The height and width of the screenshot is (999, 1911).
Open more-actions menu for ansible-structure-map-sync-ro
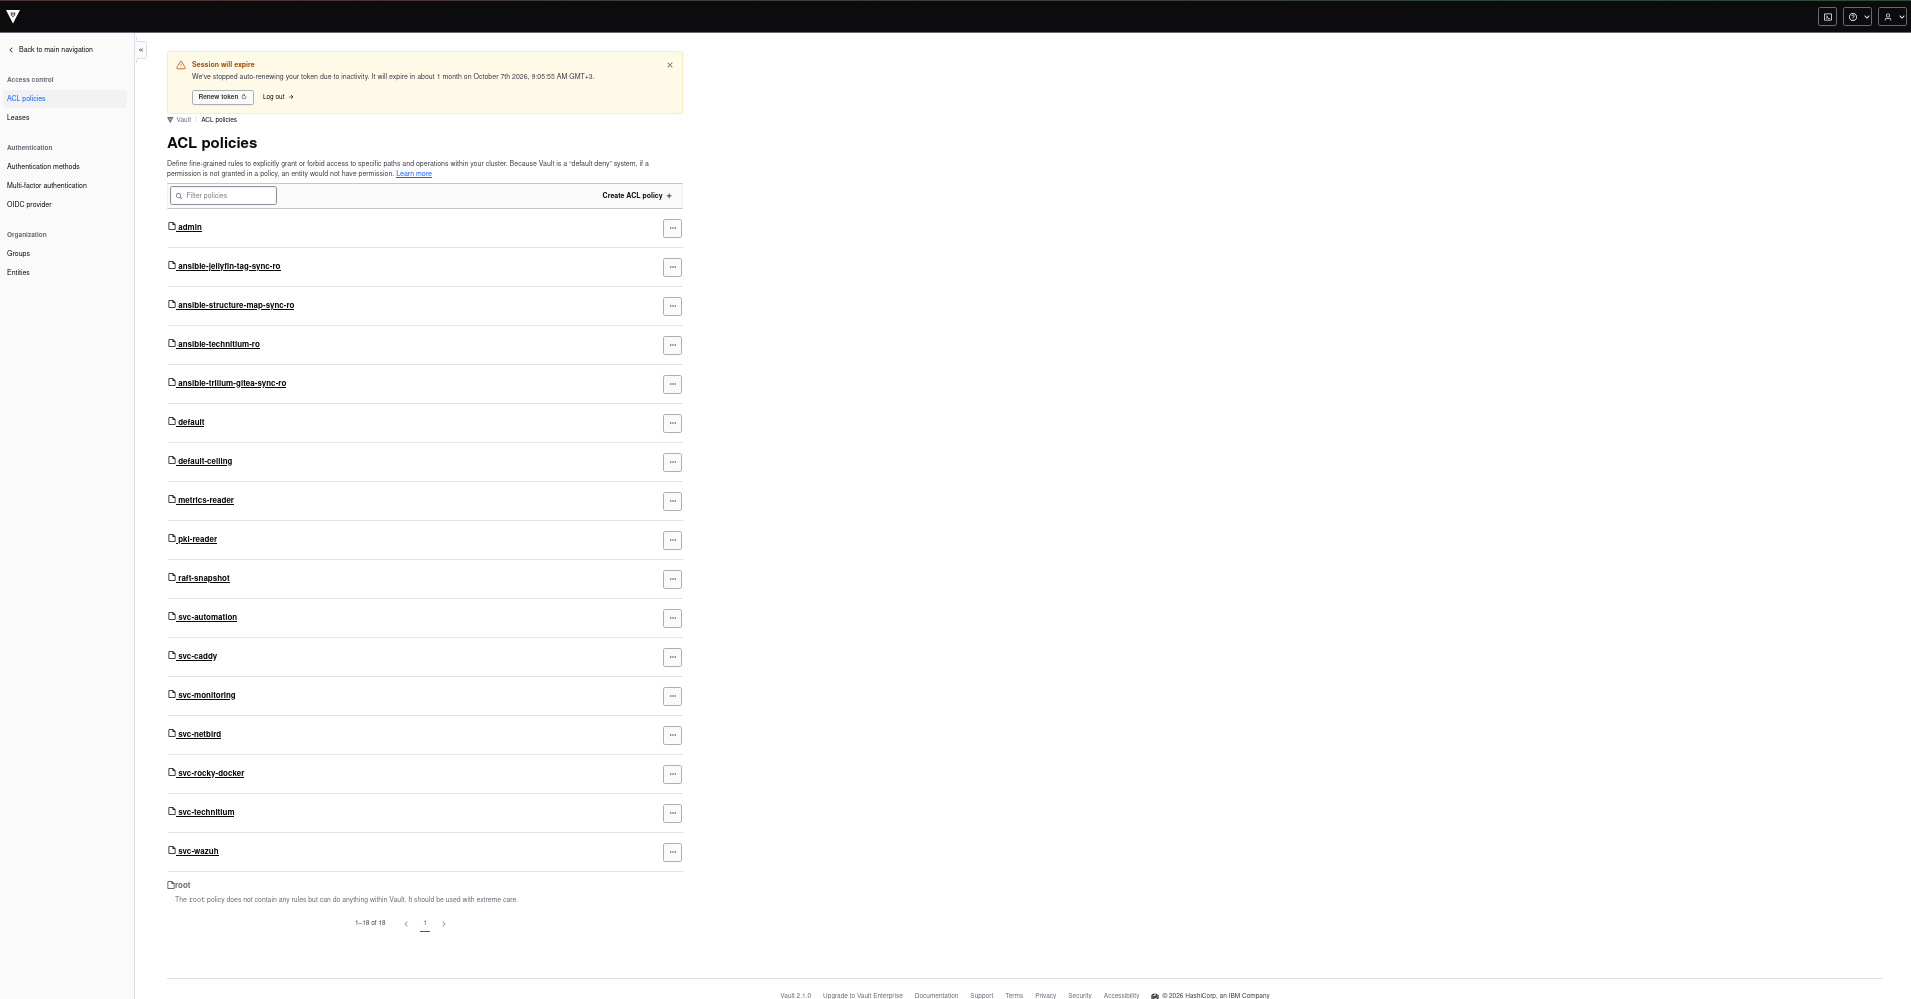point(673,306)
